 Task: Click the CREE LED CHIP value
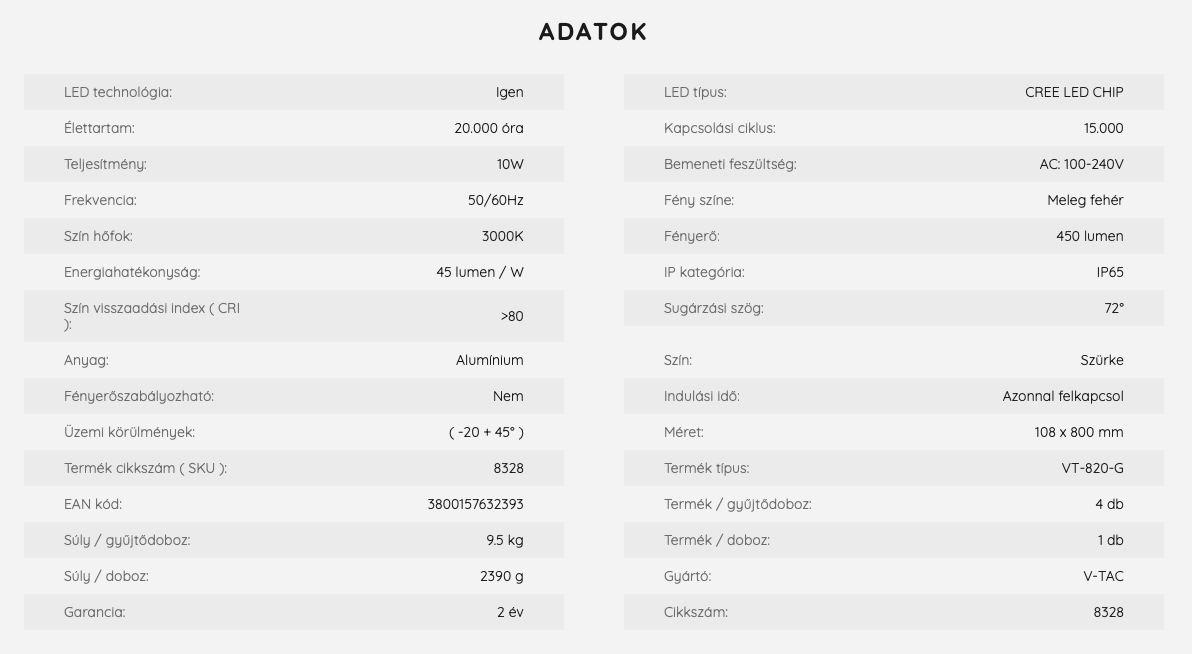[1073, 92]
